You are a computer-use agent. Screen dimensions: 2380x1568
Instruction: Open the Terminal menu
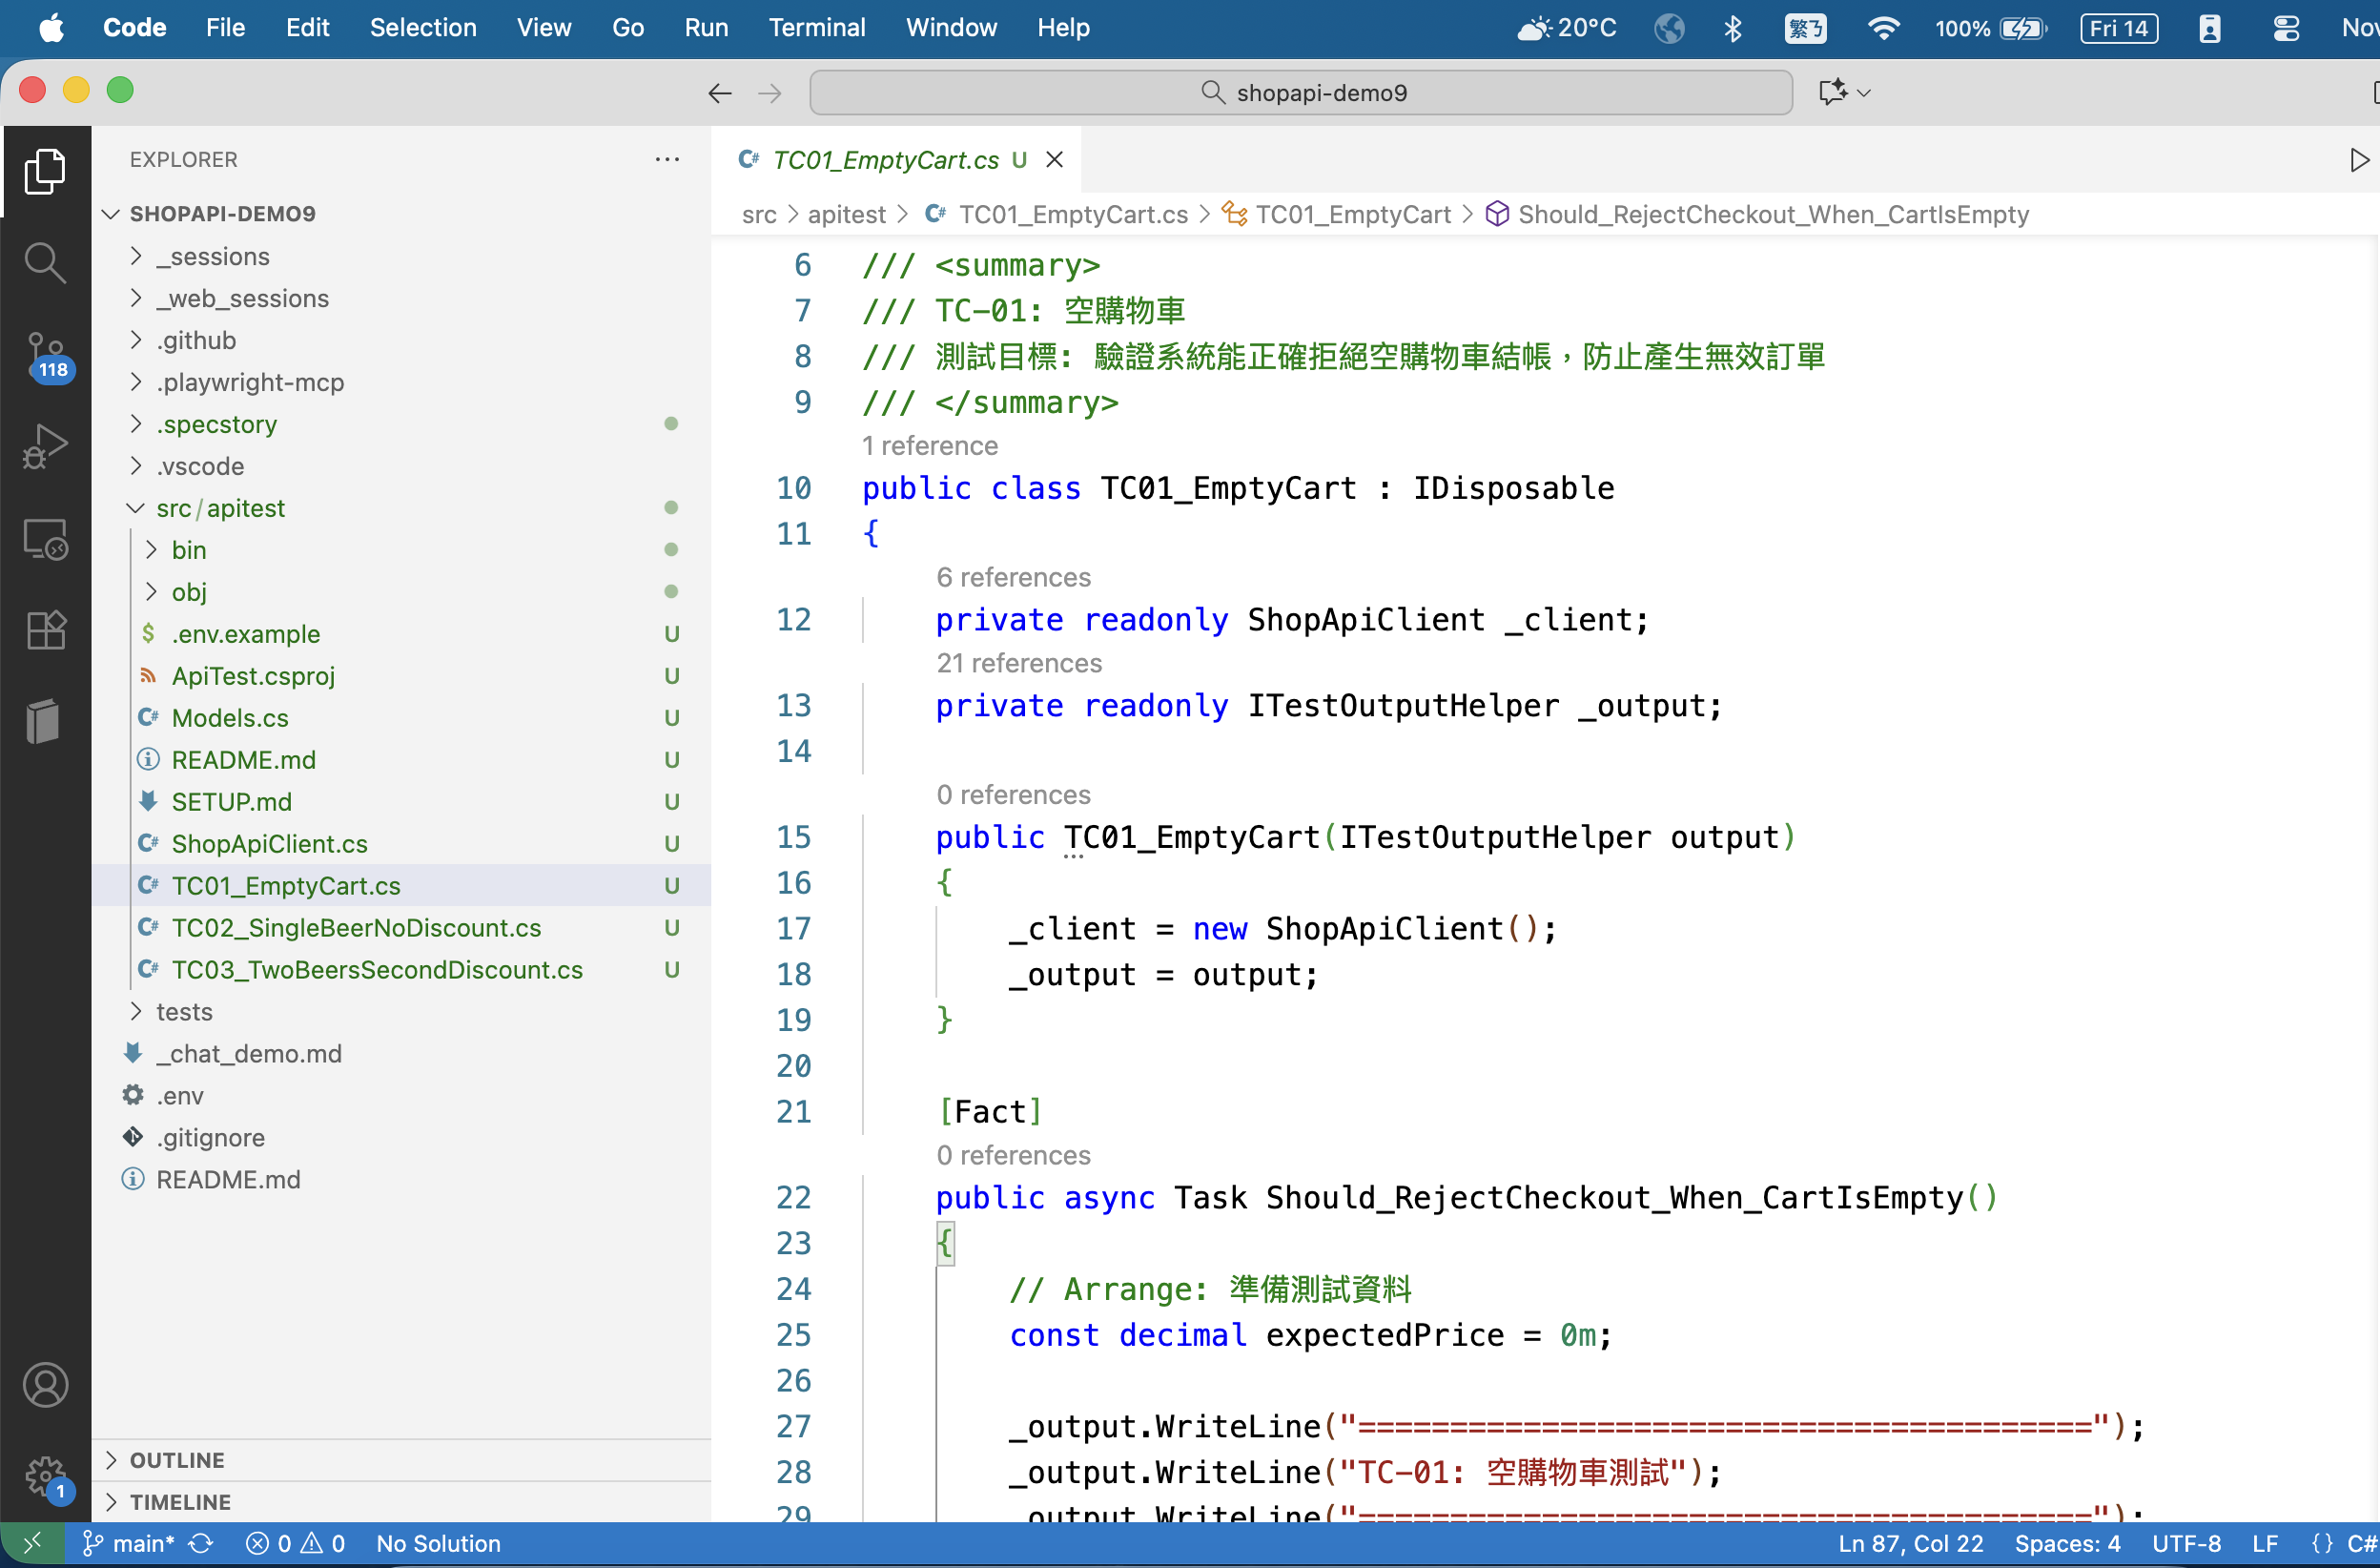[x=815, y=27]
